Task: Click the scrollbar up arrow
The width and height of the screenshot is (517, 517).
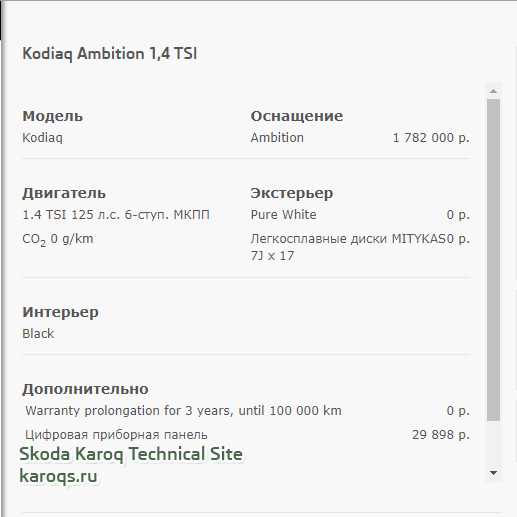Action: 493,91
